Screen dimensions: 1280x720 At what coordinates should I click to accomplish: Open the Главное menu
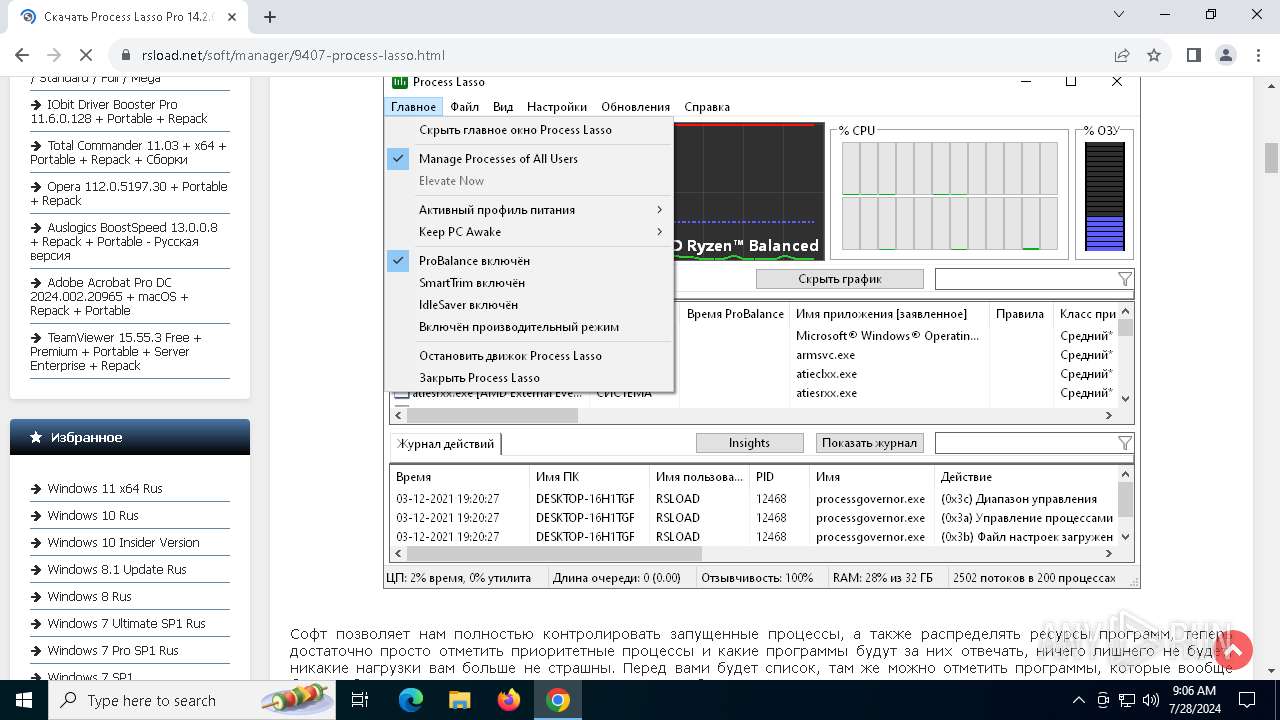pos(413,107)
